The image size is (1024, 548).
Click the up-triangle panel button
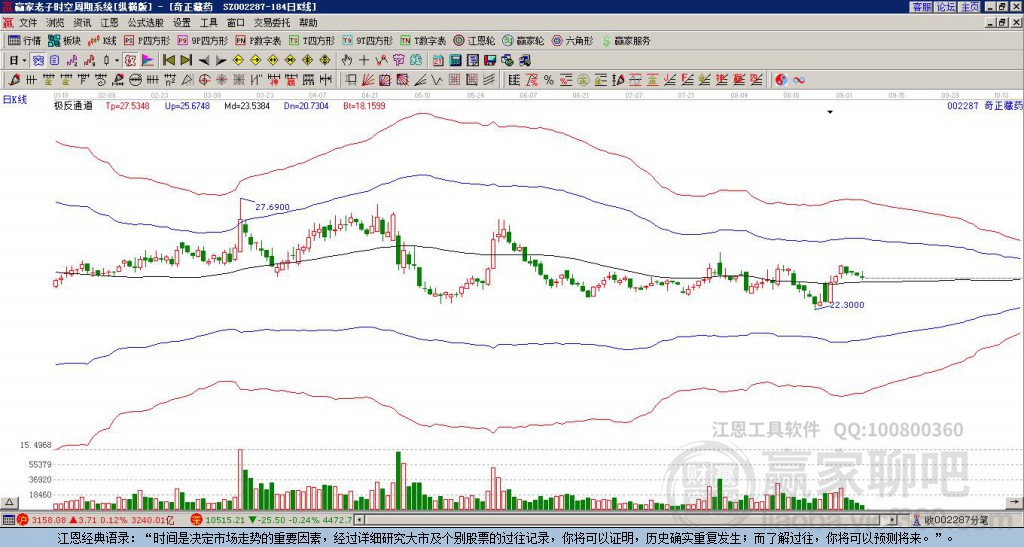tap(9, 502)
